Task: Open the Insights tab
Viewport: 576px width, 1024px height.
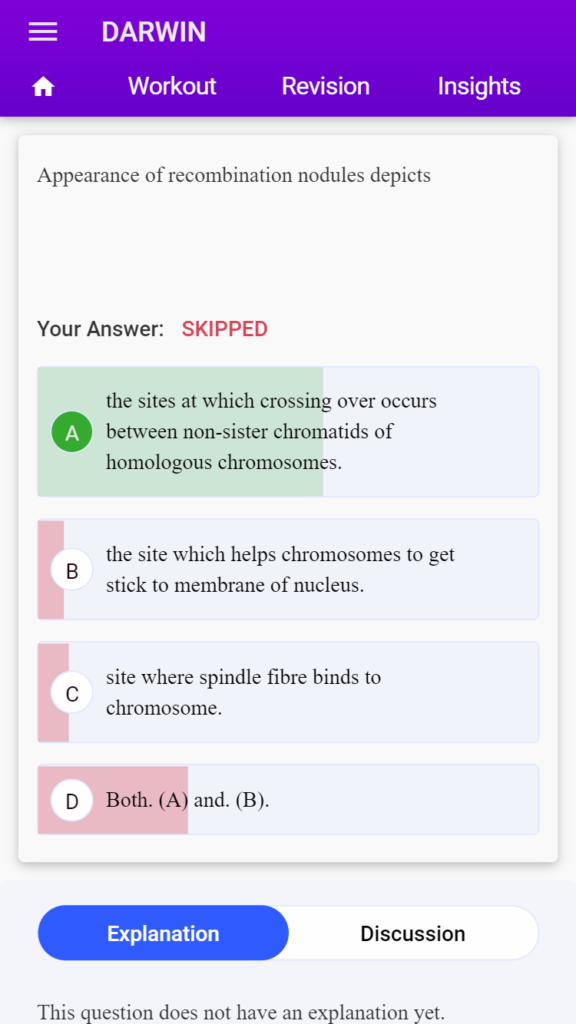Action: click(479, 86)
